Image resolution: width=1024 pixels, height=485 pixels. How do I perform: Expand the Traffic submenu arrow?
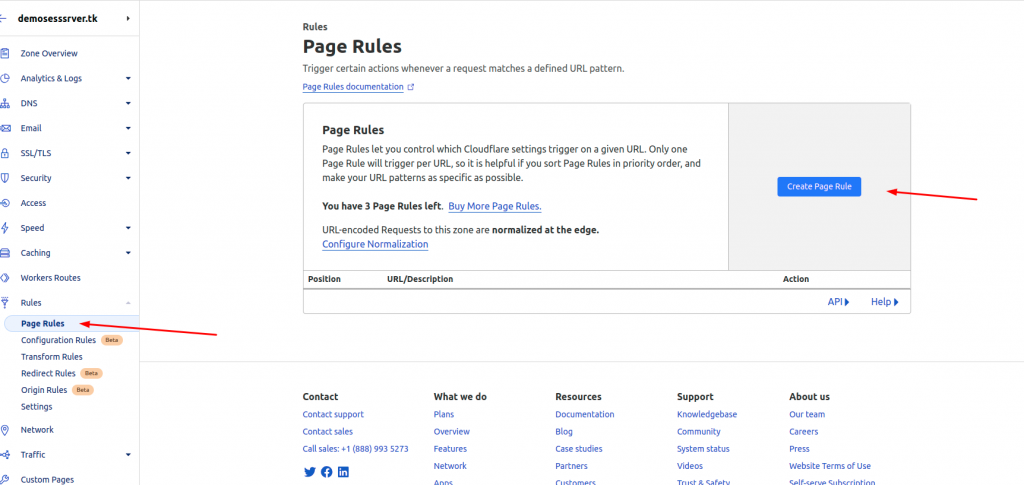[x=128, y=455]
